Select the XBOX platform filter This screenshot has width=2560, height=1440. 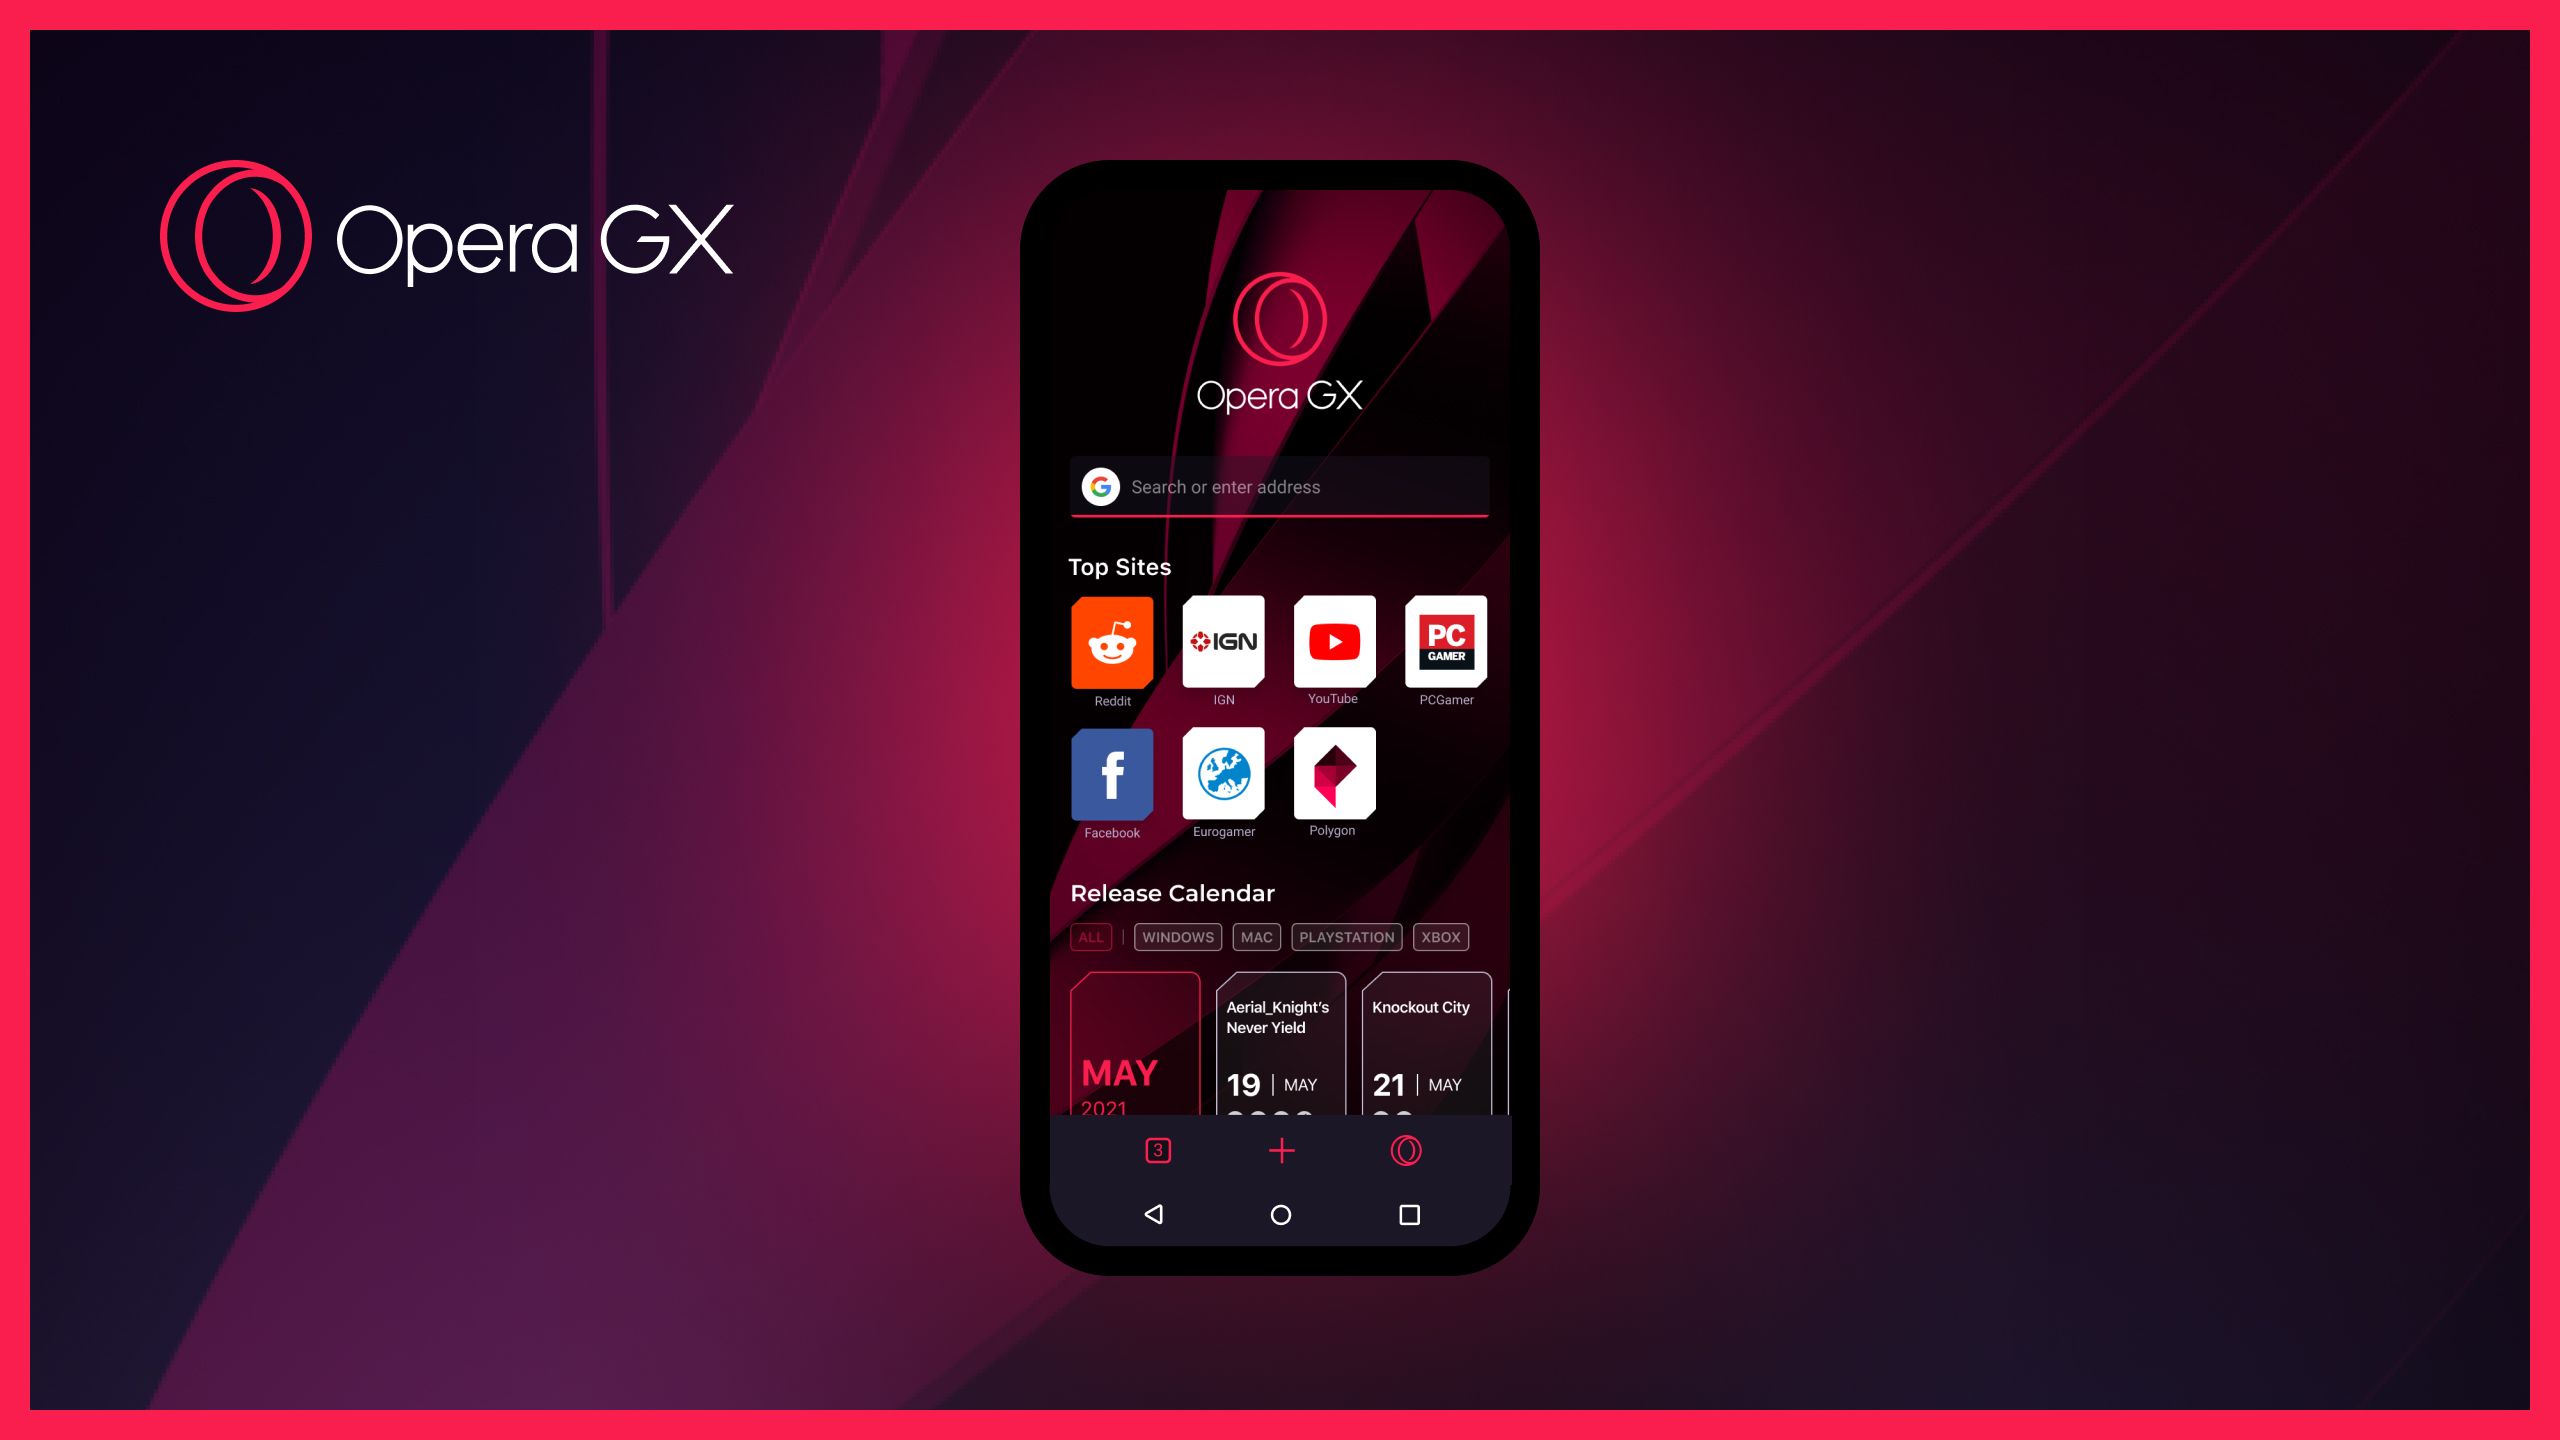click(x=1440, y=937)
